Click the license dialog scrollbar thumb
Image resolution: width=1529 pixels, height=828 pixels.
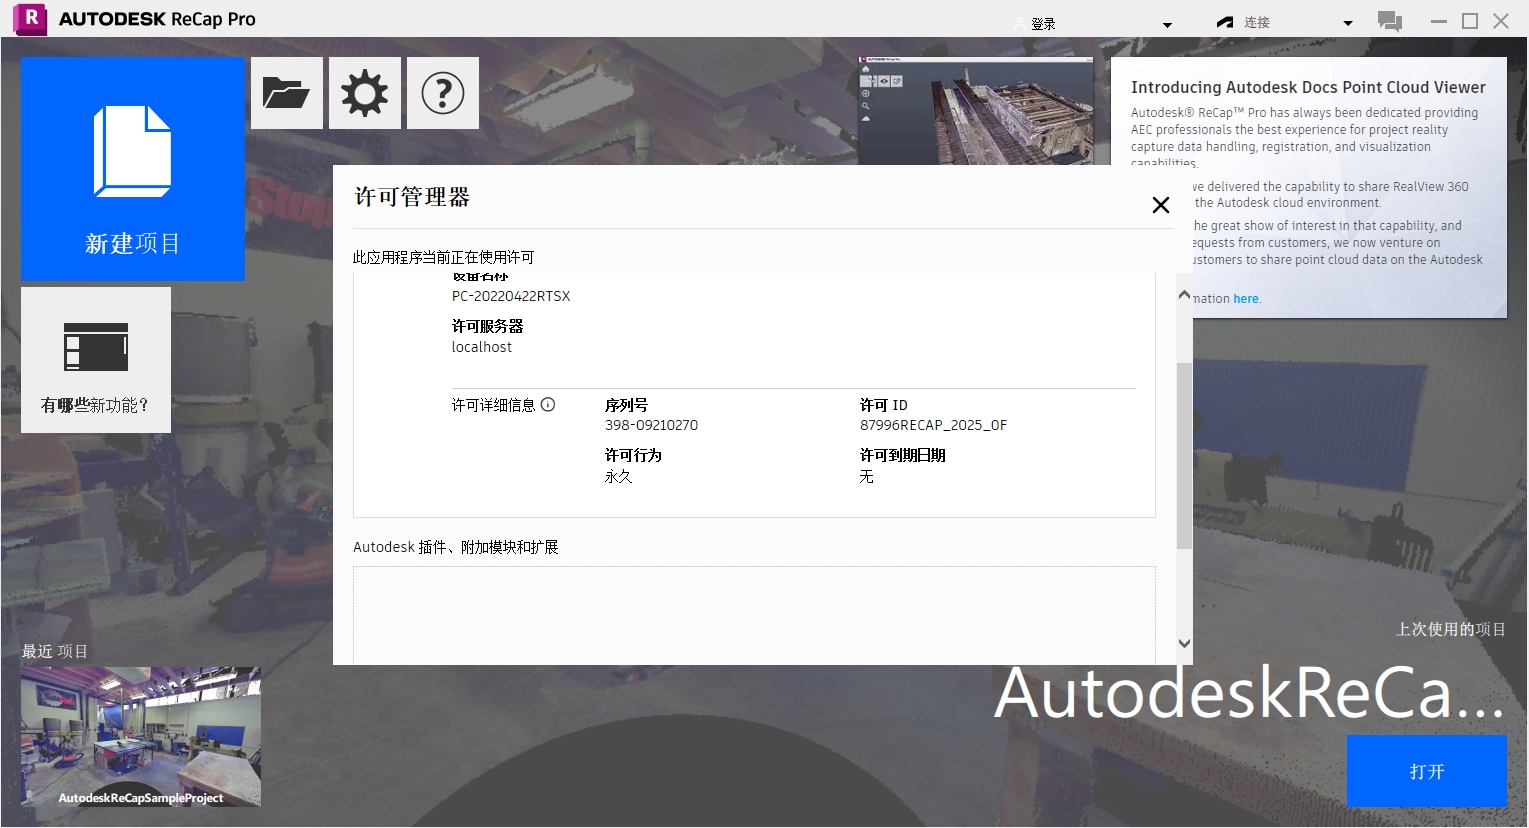(1184, 455)
